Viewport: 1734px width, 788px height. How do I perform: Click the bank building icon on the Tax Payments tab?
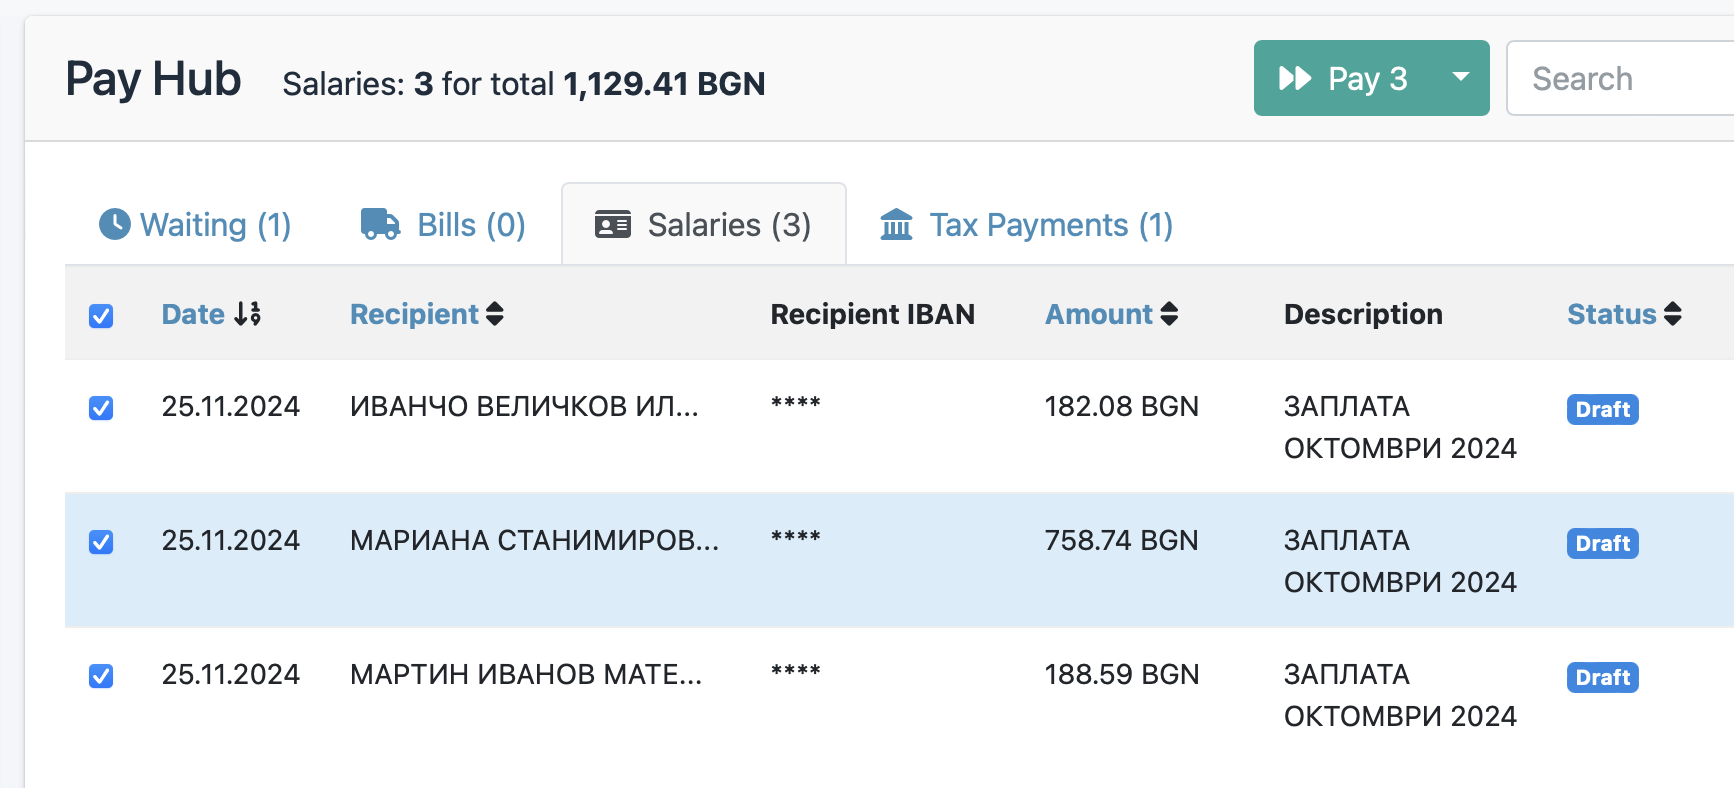click(x=896, y=224)
